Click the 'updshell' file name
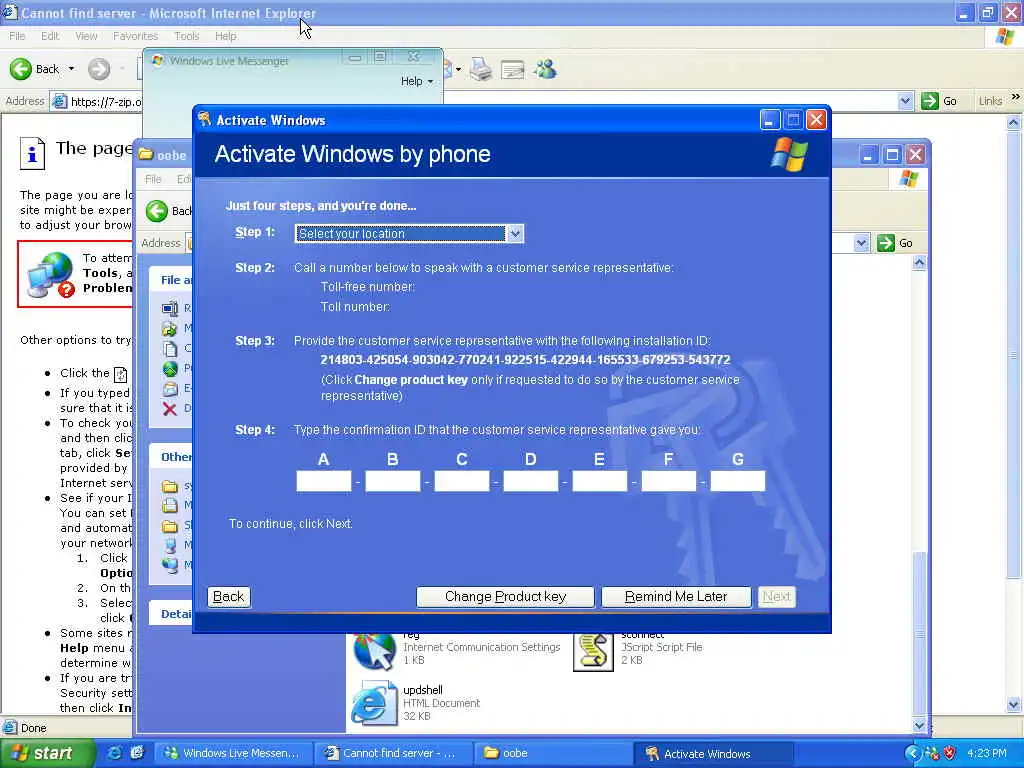Image resolution: width=1024 pixels, height=768 pixels. click(423, 690)
